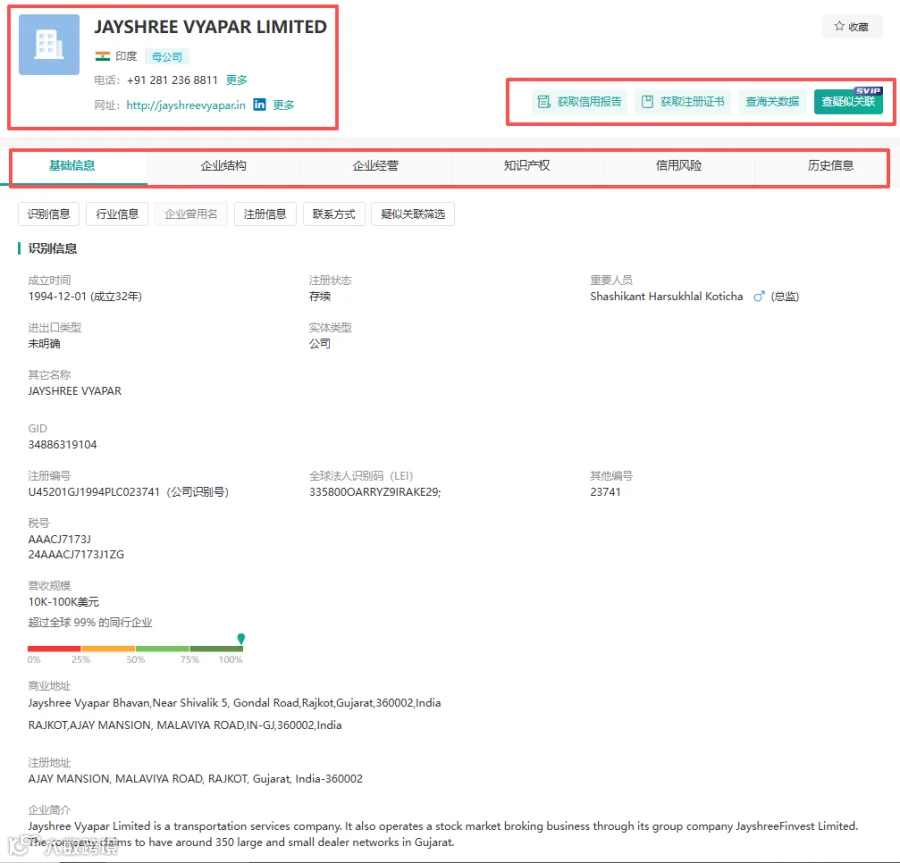Click the GID value 34886319104
900x863 pixels.
(x=63, y=445)
